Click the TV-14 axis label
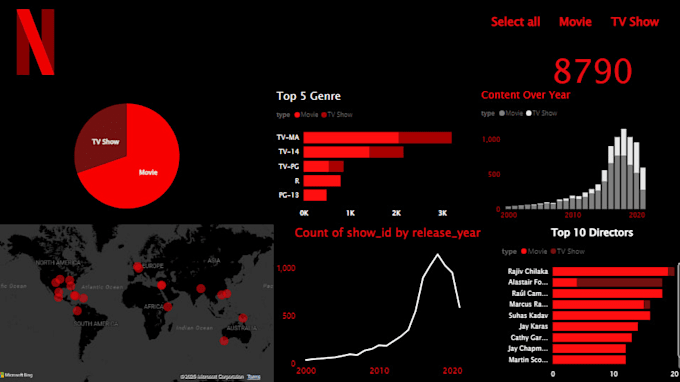Viewport: 680px width, 382px height. click(289, 152)
